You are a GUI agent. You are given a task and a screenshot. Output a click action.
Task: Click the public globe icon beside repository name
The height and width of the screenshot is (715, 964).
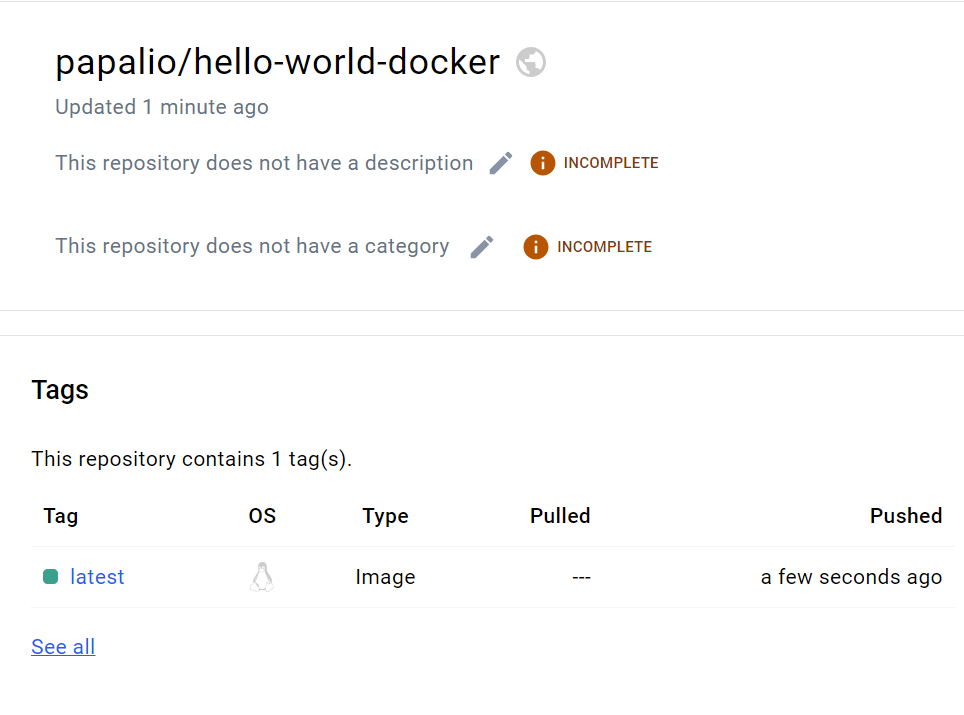[x=531, y=62]
